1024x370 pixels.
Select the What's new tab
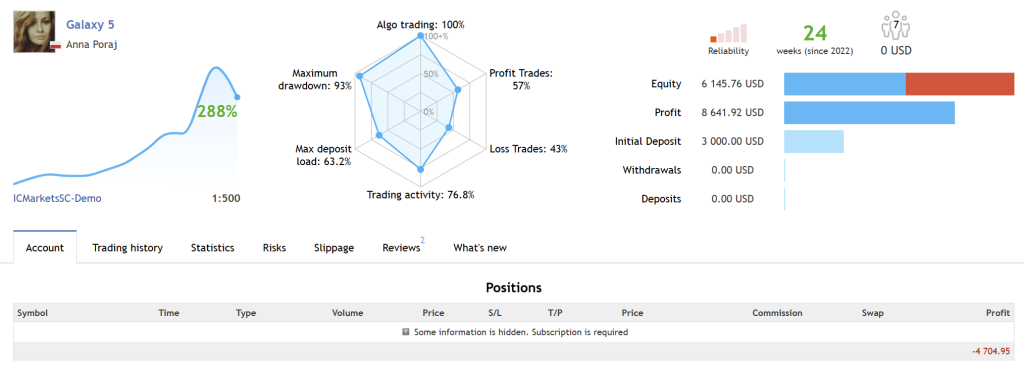[x=480, y=248]
